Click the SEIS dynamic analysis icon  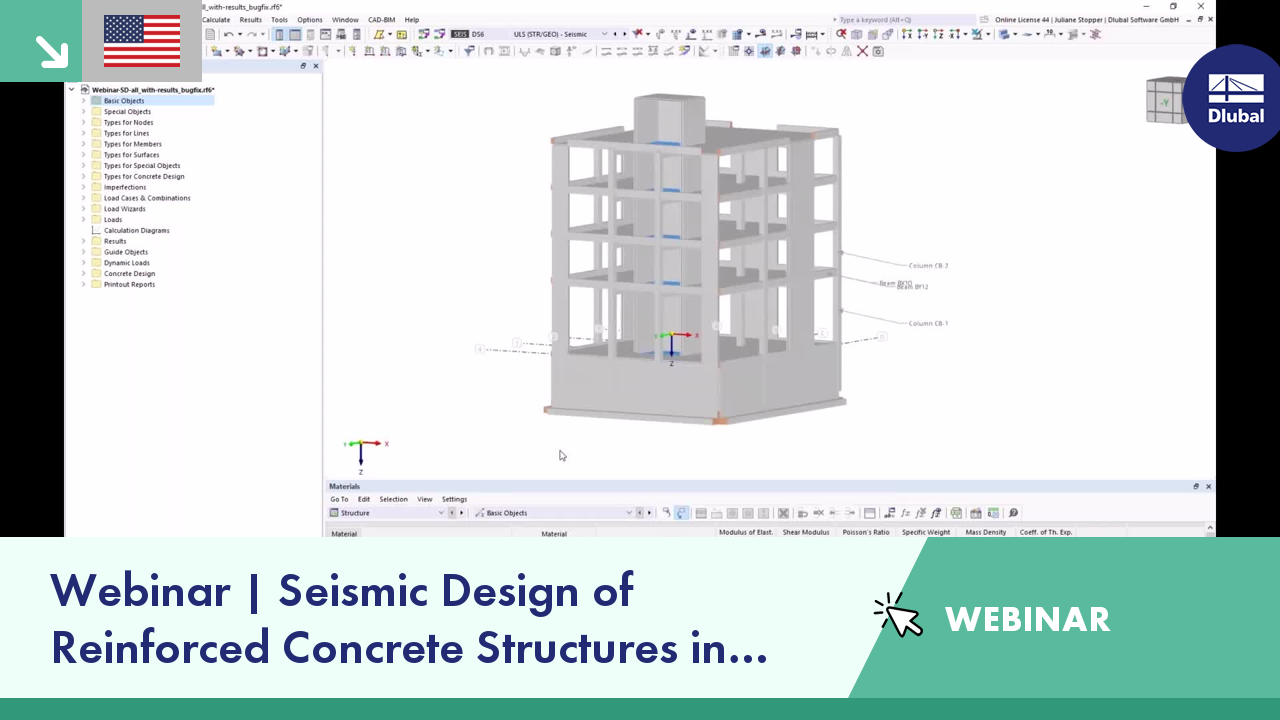(x=460, y=33)
